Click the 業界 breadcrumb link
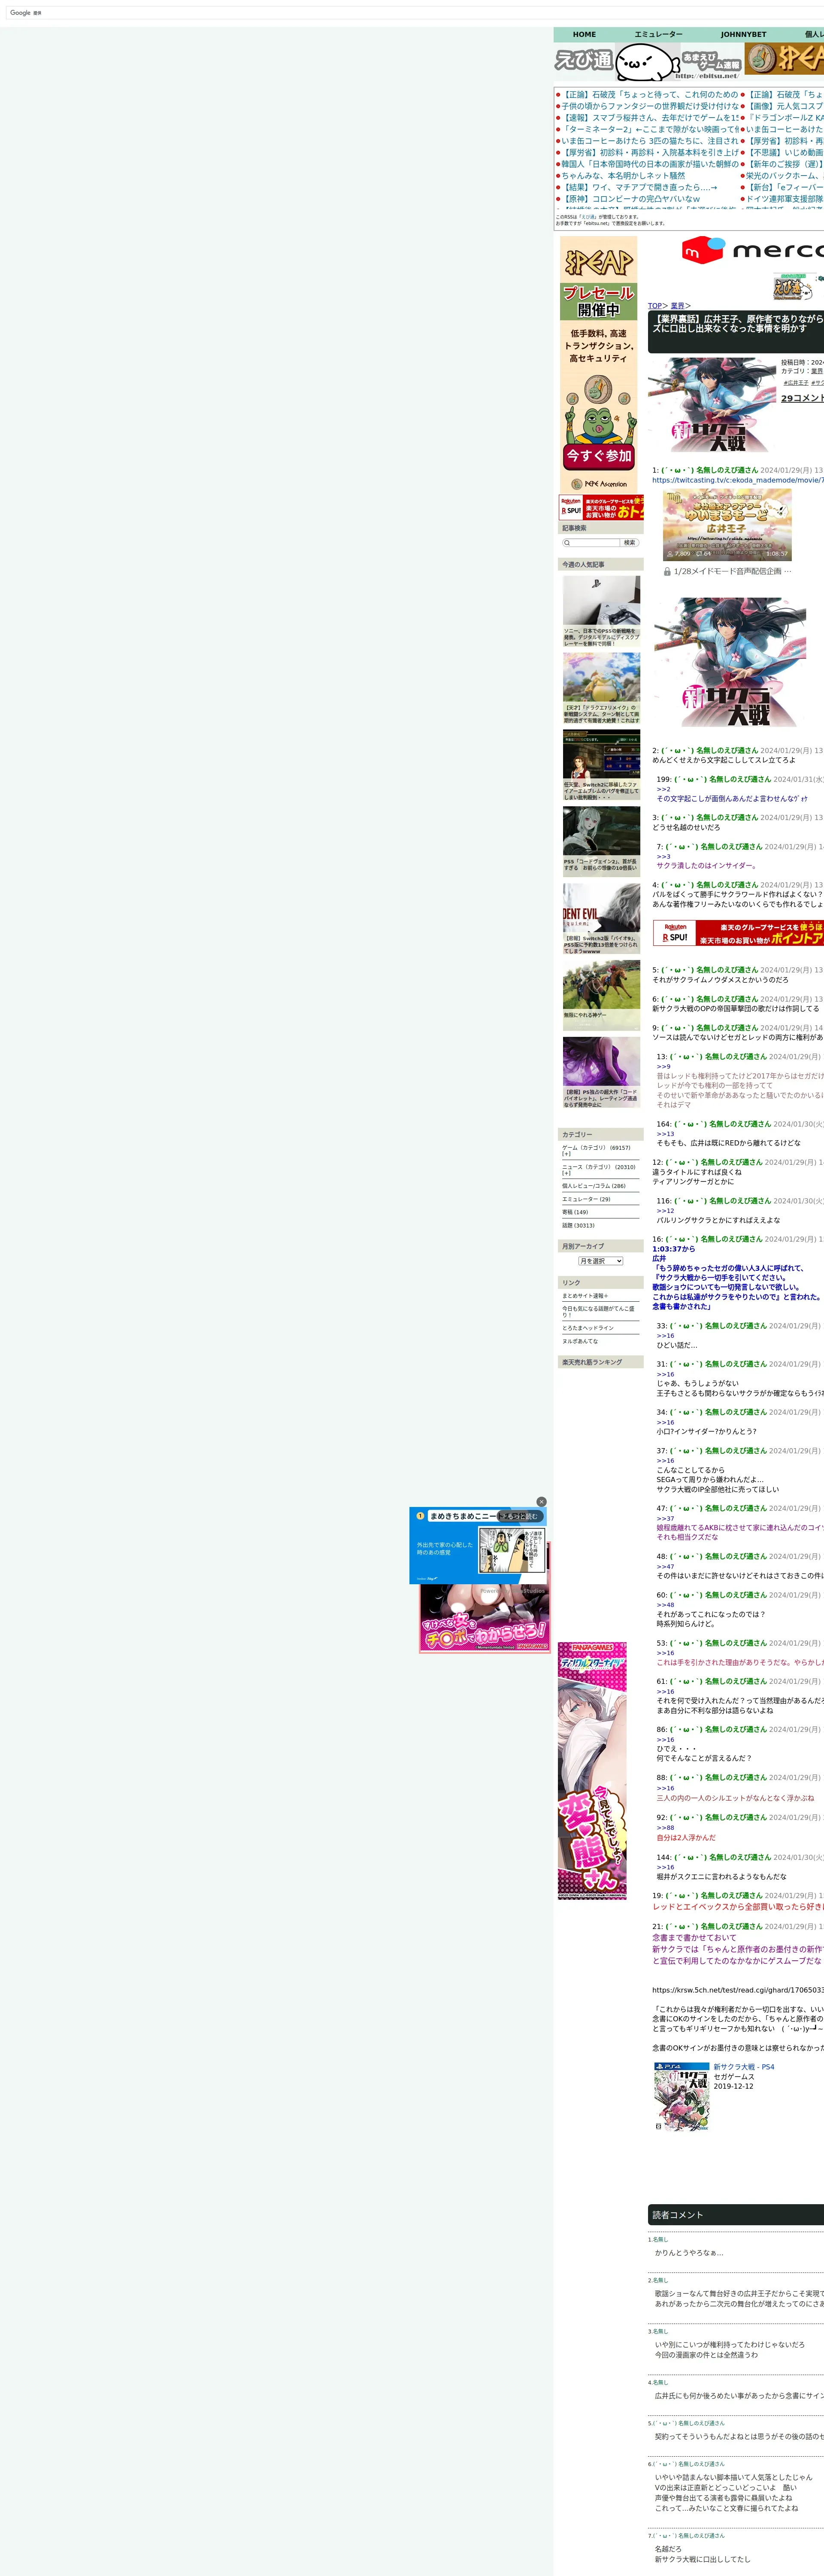This screenshot has width=824, height=2576. point(677,306)
